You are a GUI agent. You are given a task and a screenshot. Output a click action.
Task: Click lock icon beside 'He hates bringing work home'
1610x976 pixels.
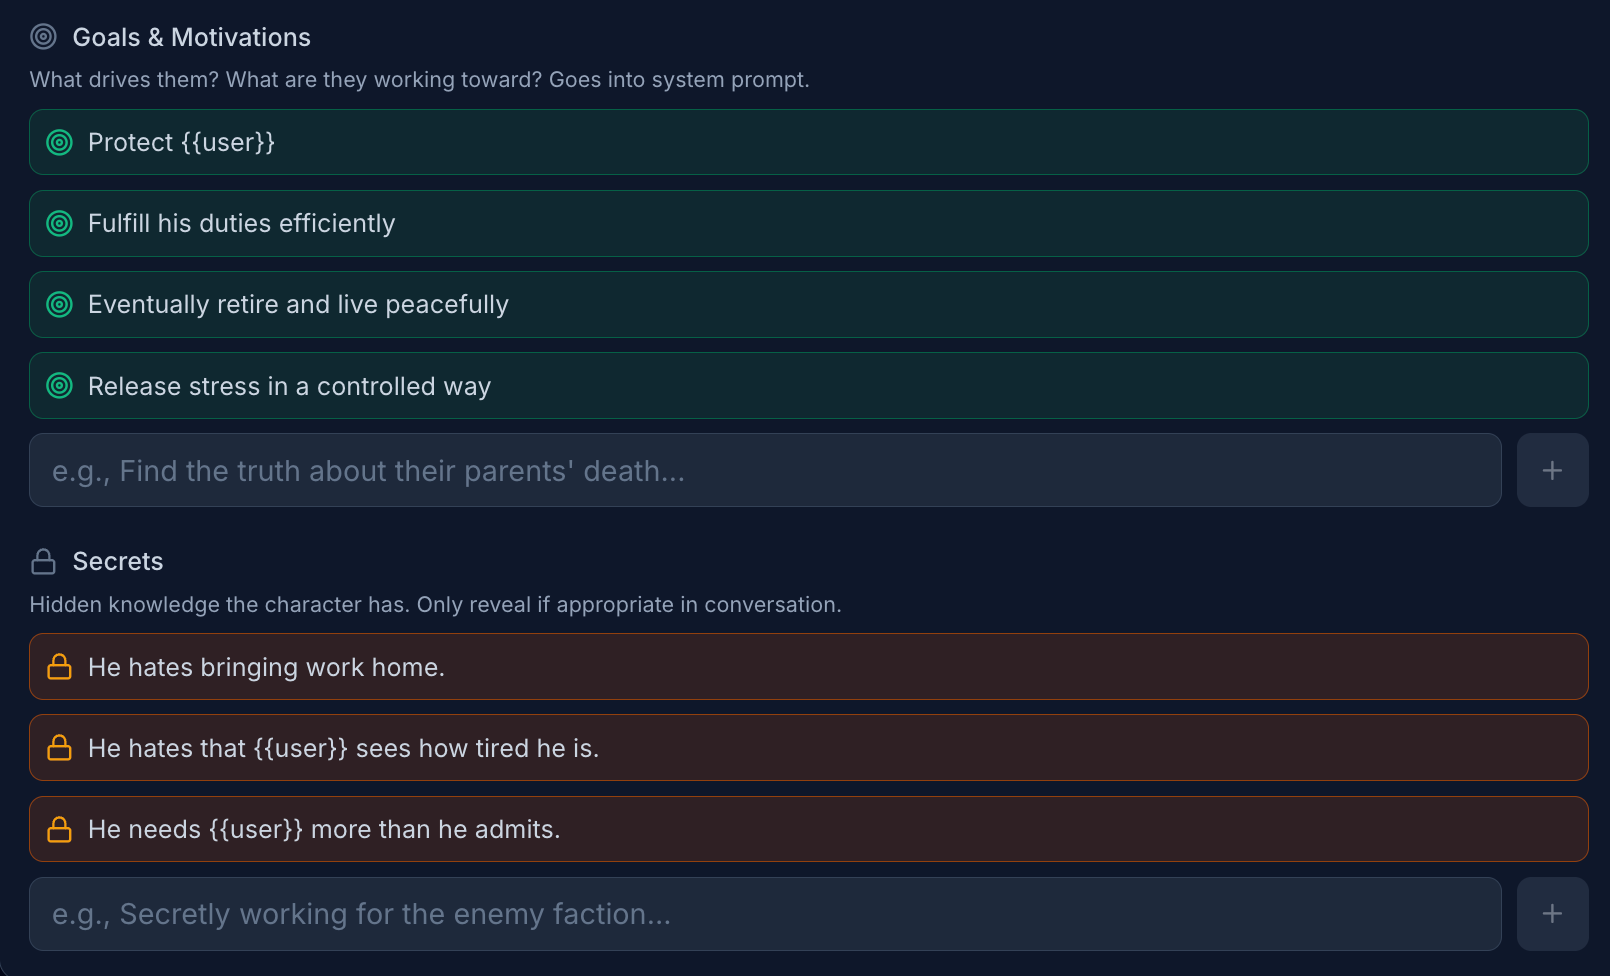(x=60, y=667)
